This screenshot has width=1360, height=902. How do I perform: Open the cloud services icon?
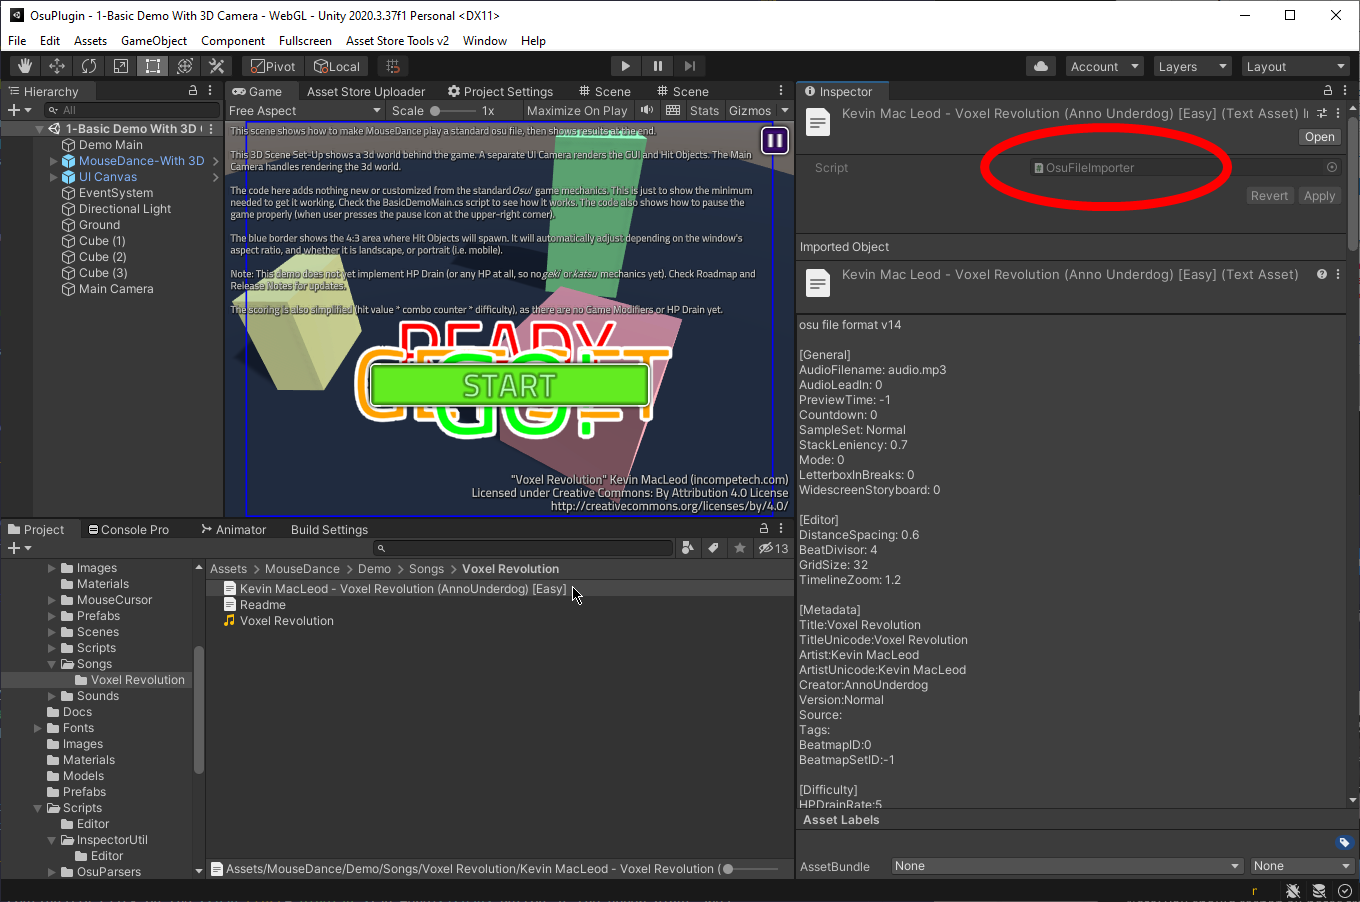(1041, 66)
